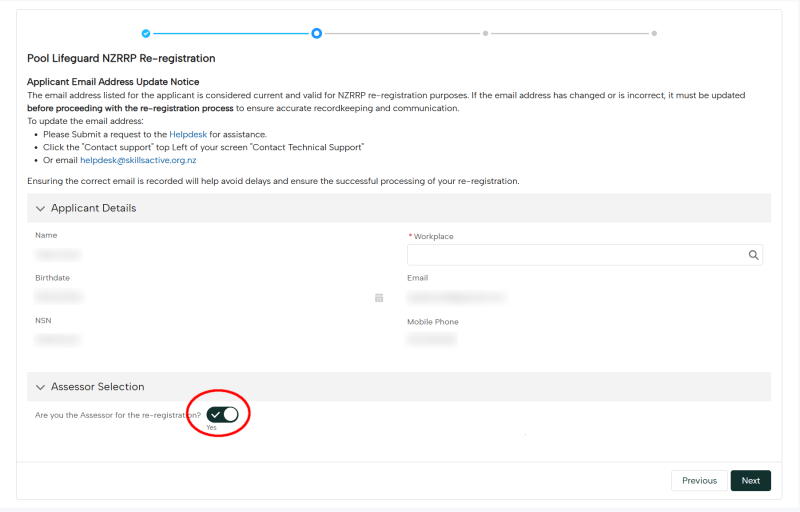Open the Birthdate calendar picker icon
Image resolution: width=800 pixels, height=512 pixels.
[379, 298]
